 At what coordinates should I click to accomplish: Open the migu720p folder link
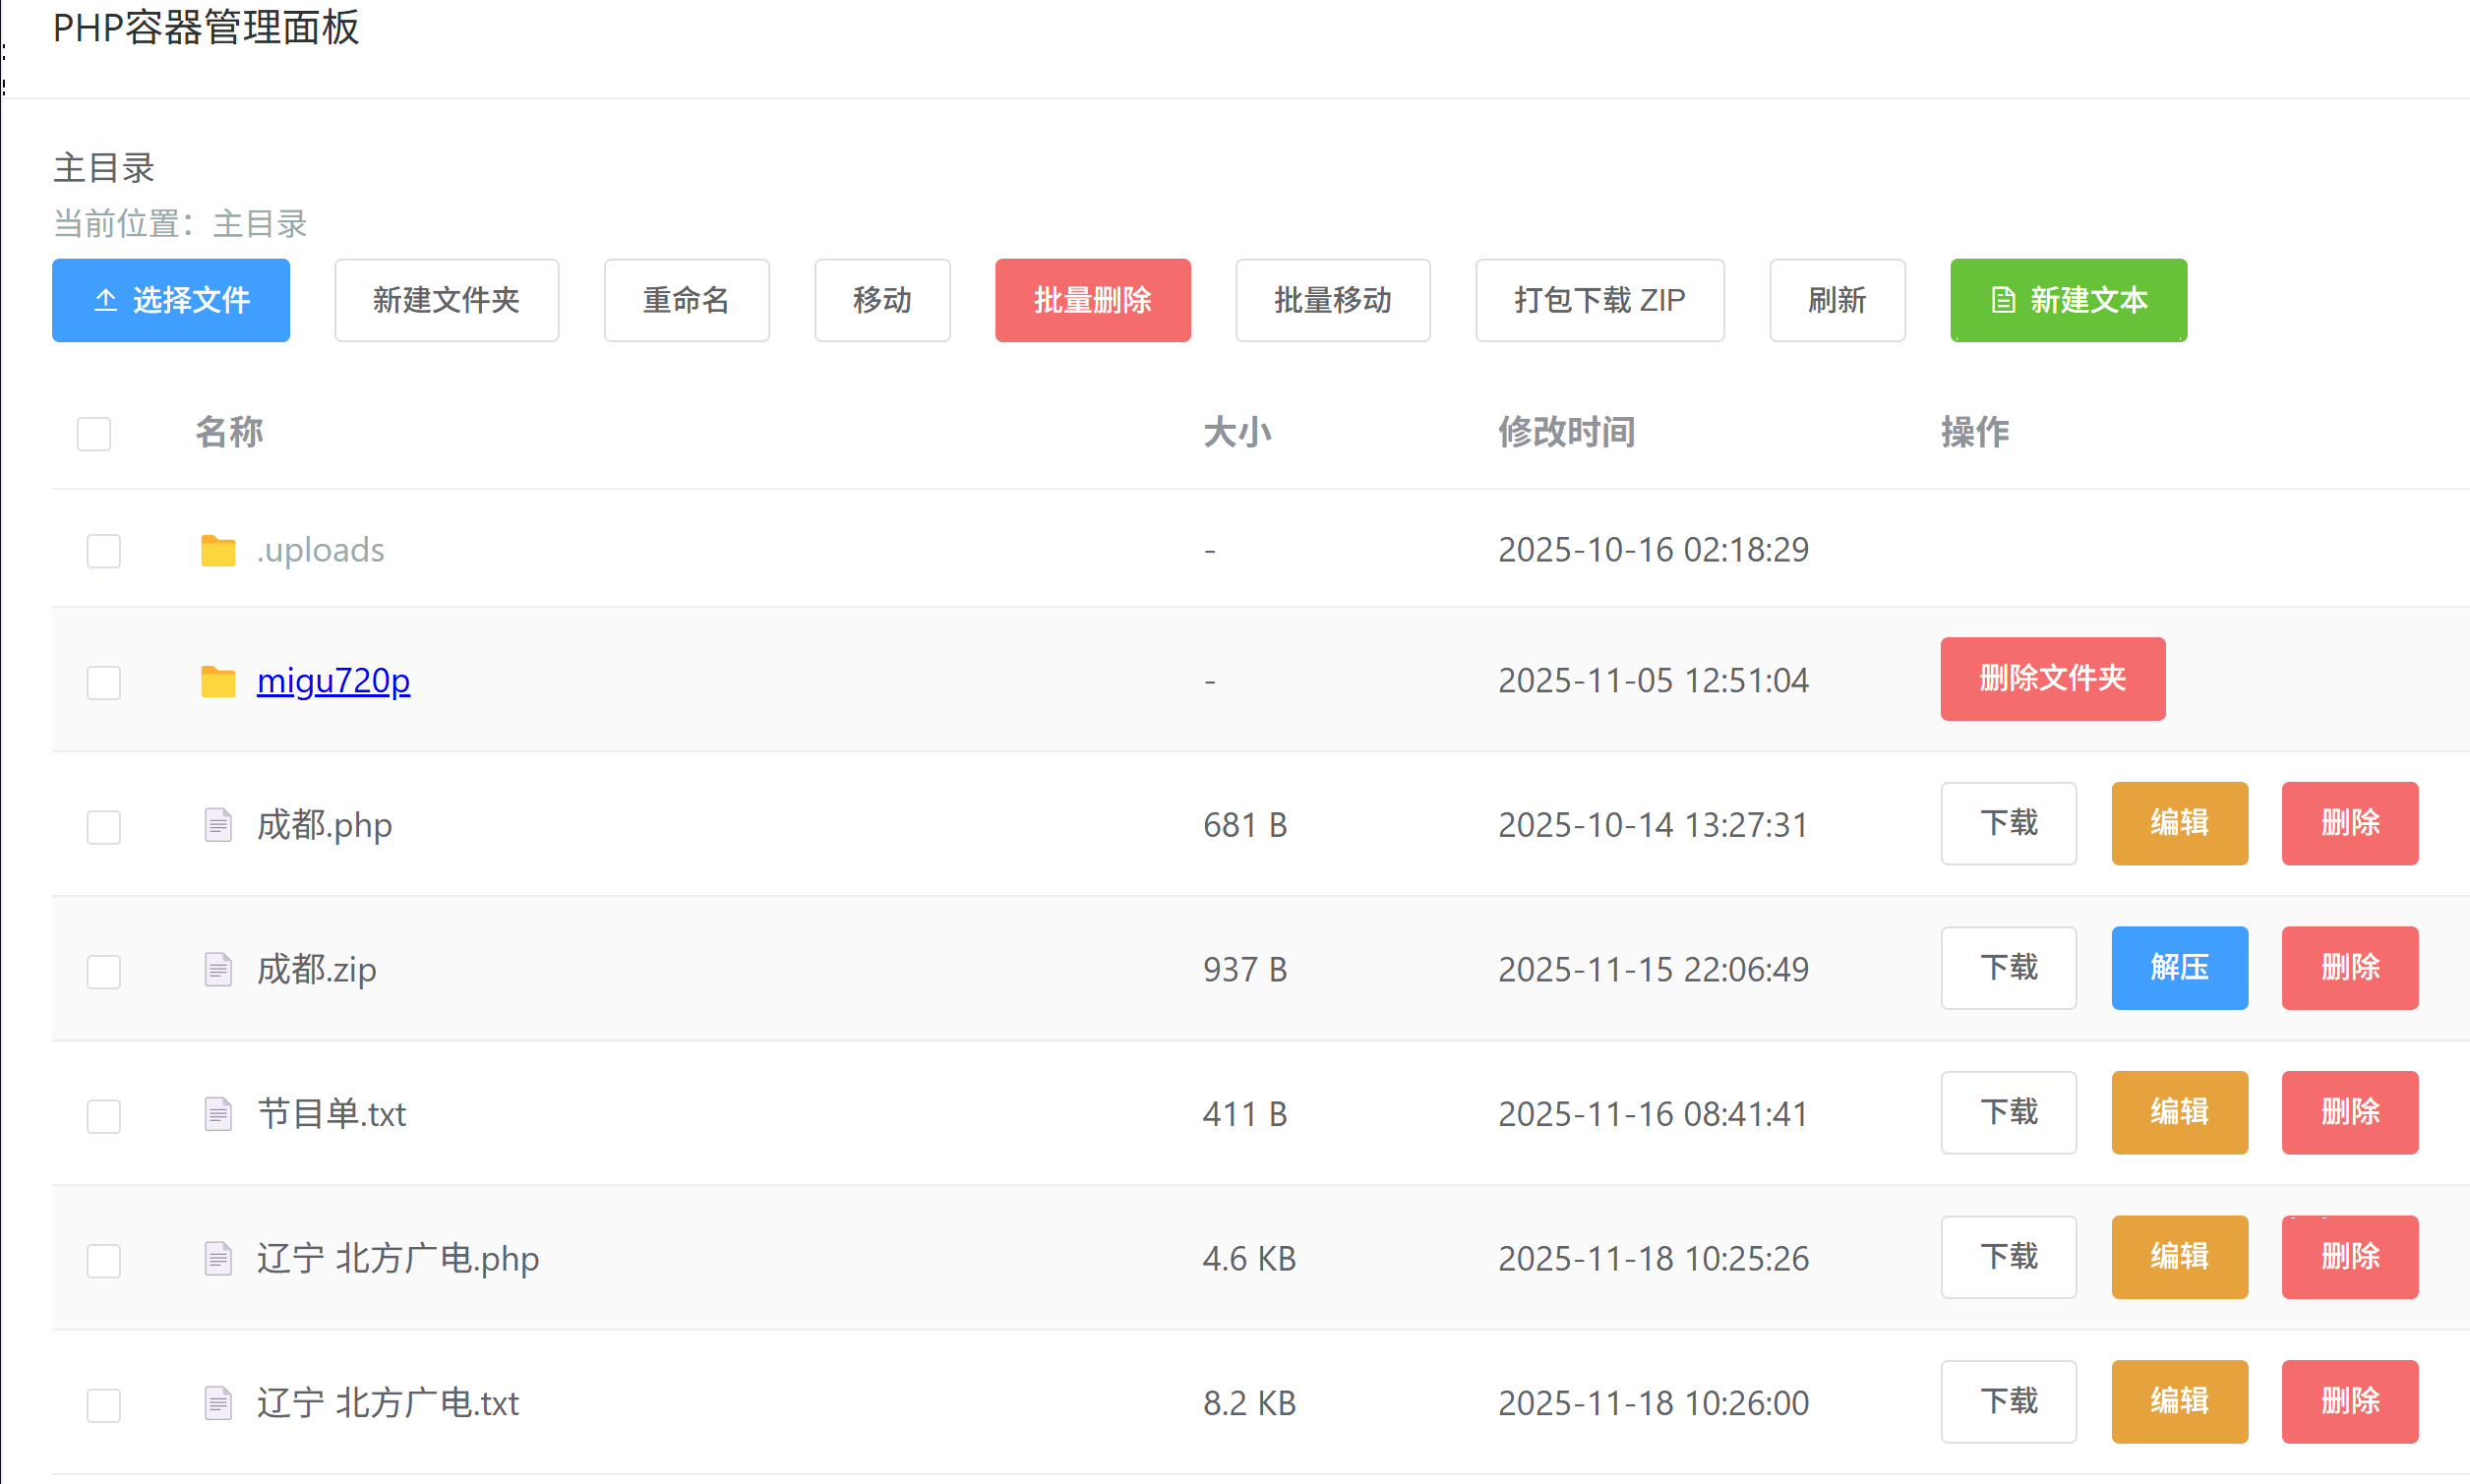click(333, 681)
